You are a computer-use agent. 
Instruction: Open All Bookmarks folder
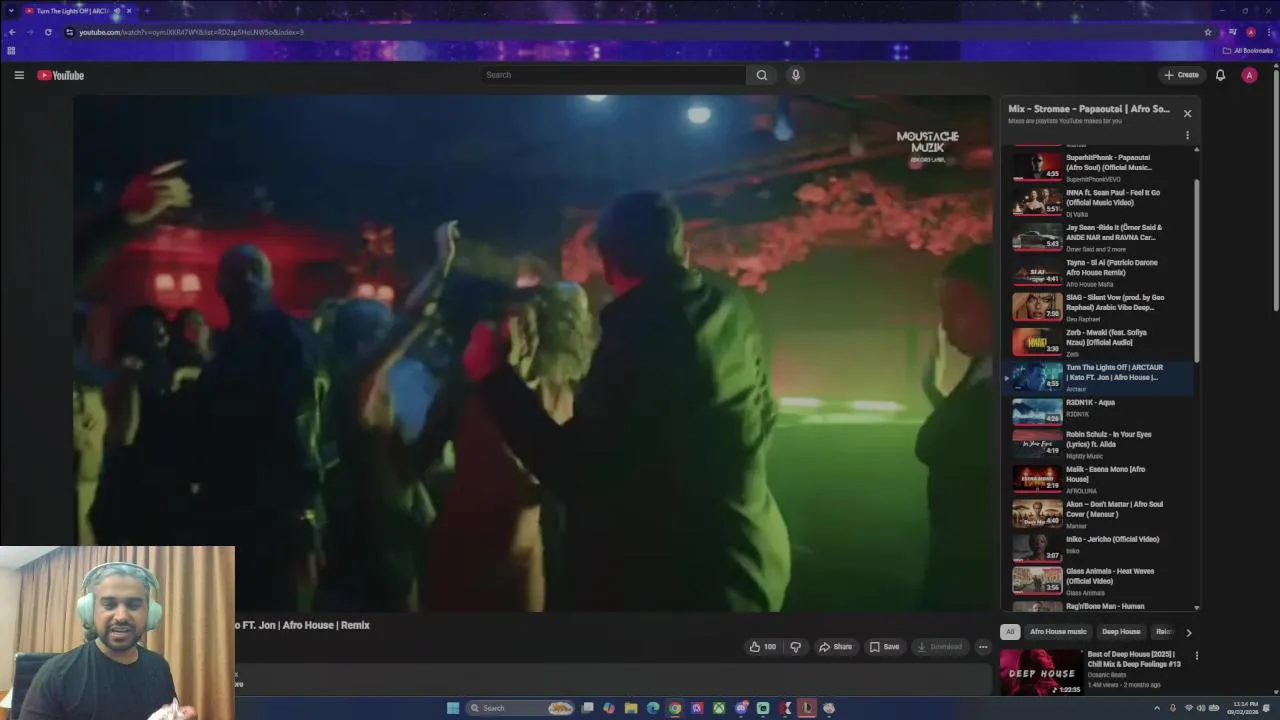[1246, 51]
